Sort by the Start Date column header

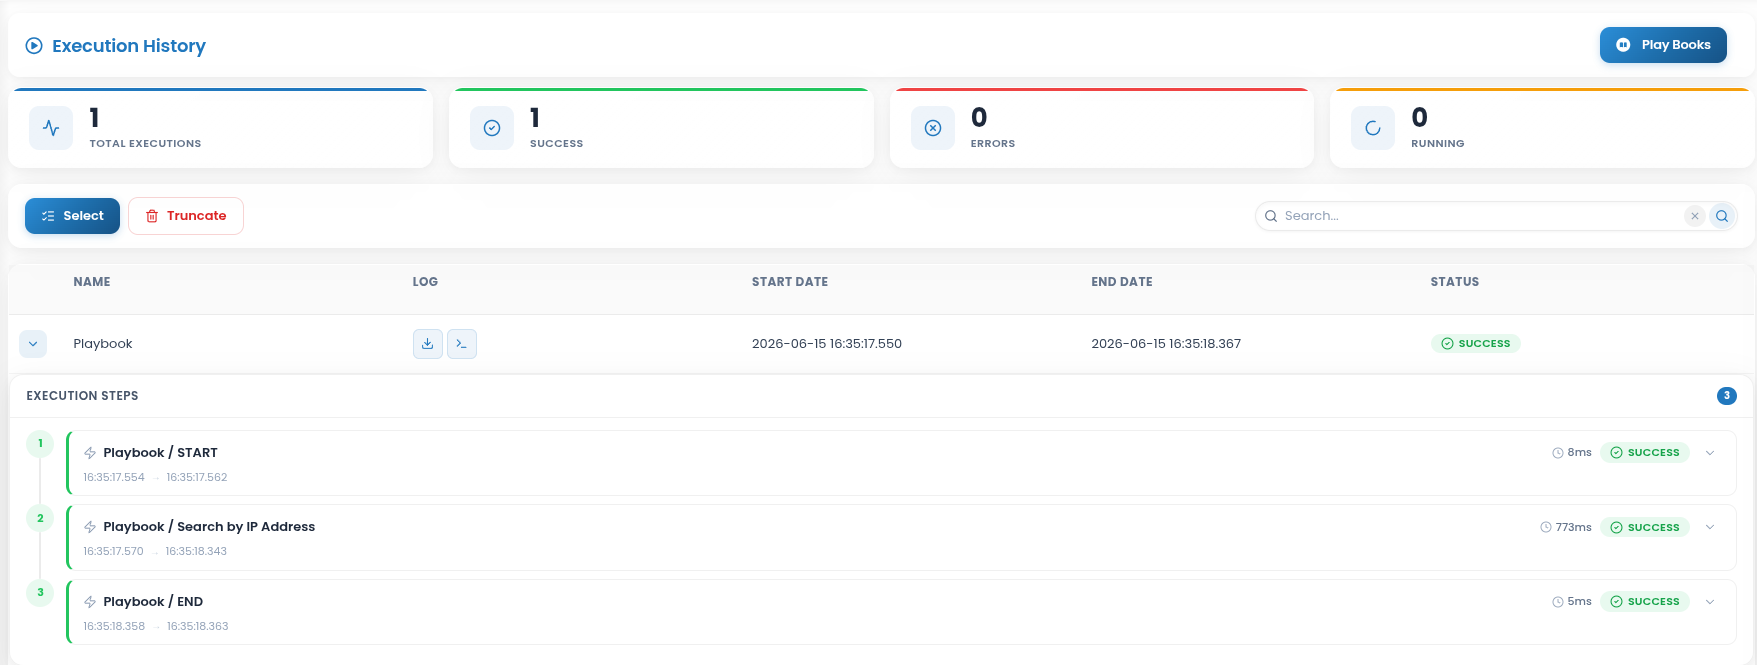pyautogui.click(x=790, y=282)
